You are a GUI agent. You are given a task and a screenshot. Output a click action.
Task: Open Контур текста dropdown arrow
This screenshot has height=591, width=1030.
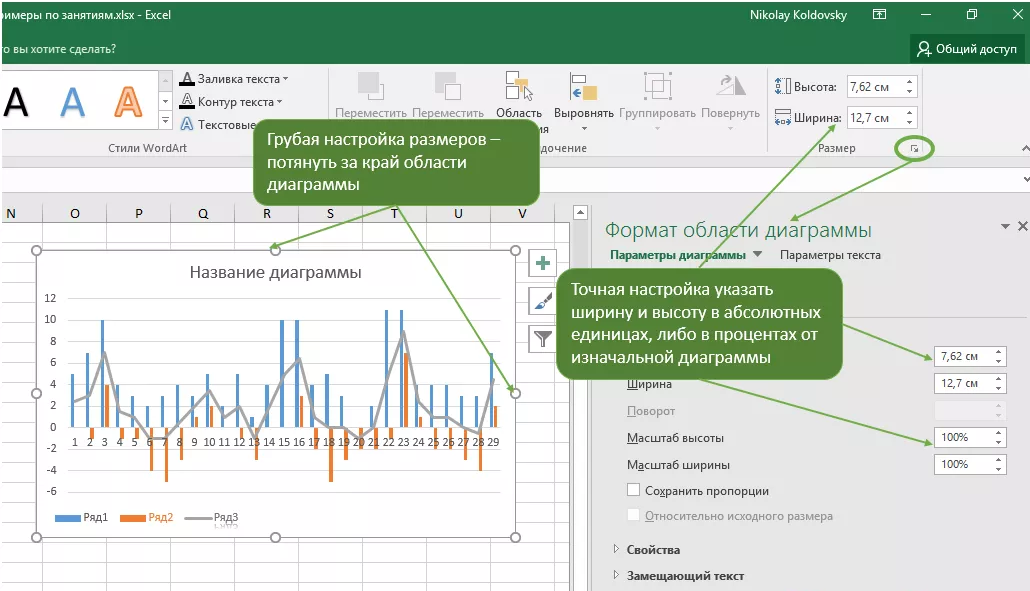279,102
